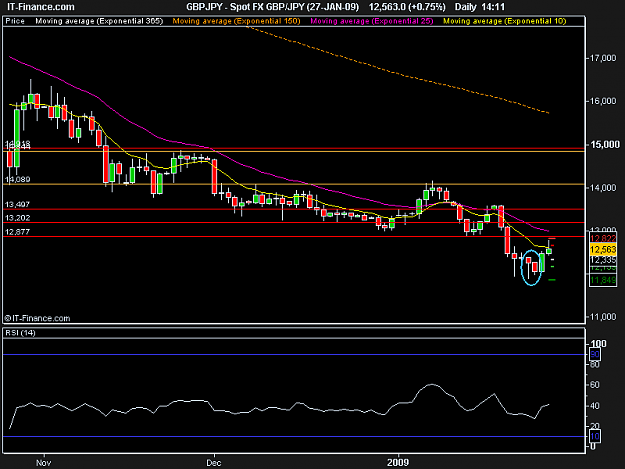
Task: Click the 12,877 level label
Action: 17,232
